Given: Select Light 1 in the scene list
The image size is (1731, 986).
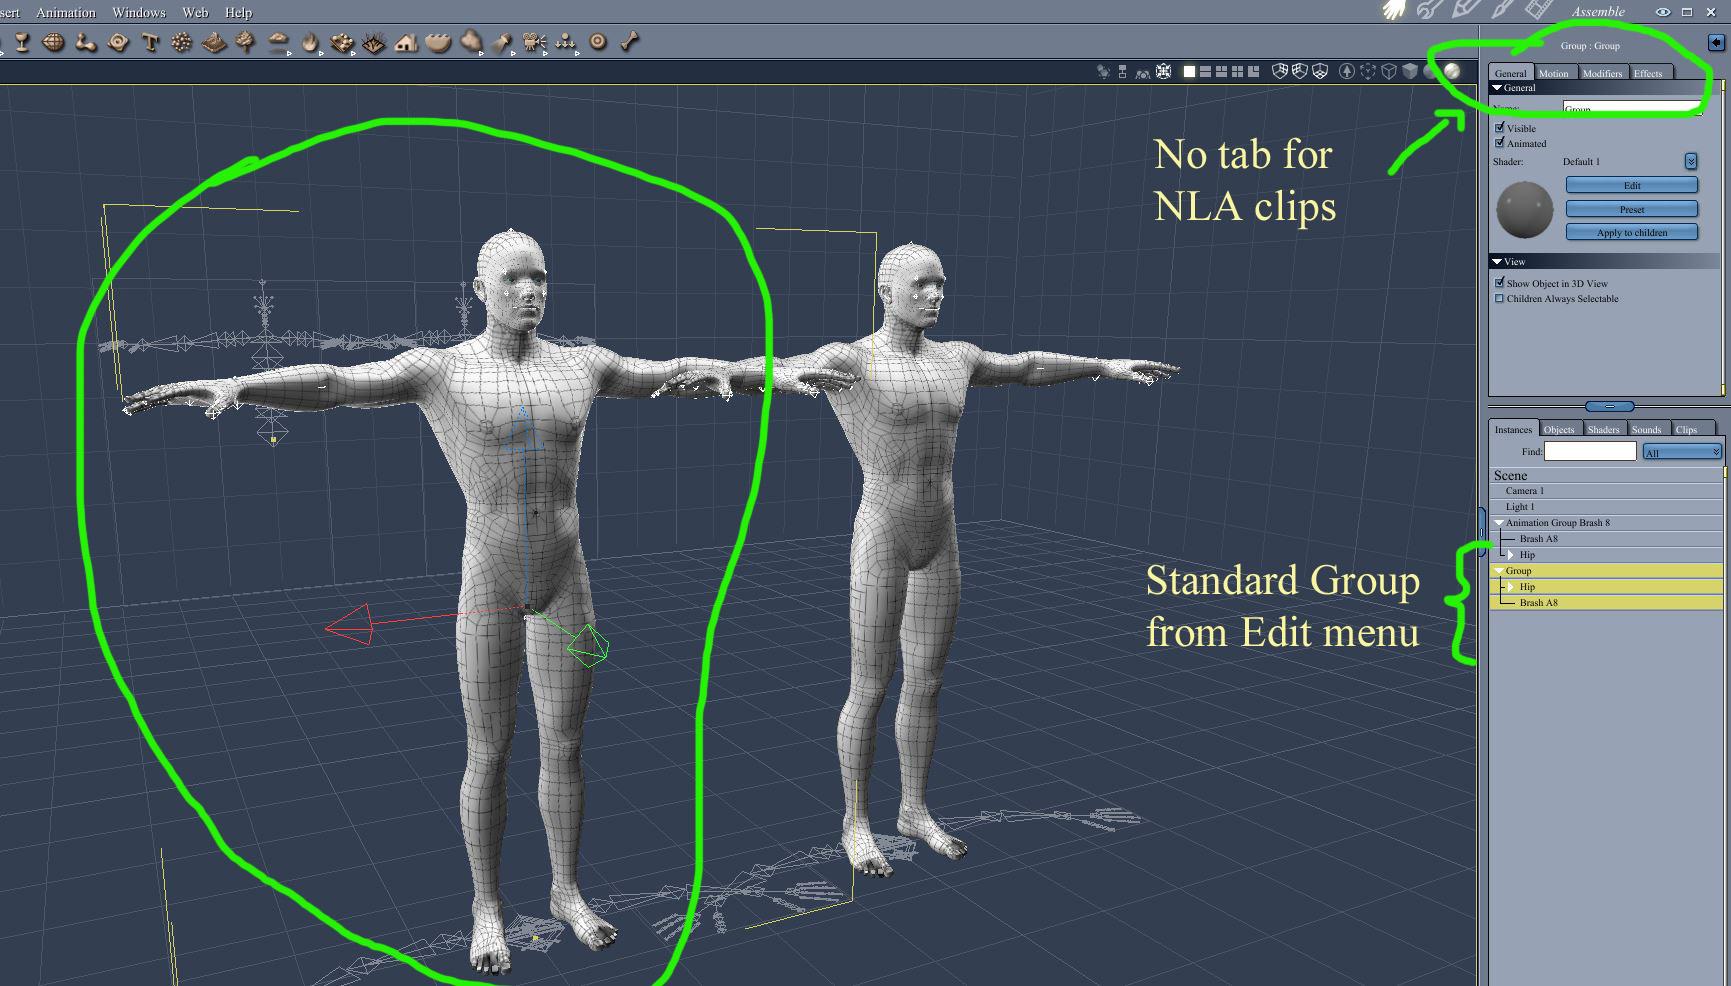Looking at the screenshot, I should [1606, 507].
